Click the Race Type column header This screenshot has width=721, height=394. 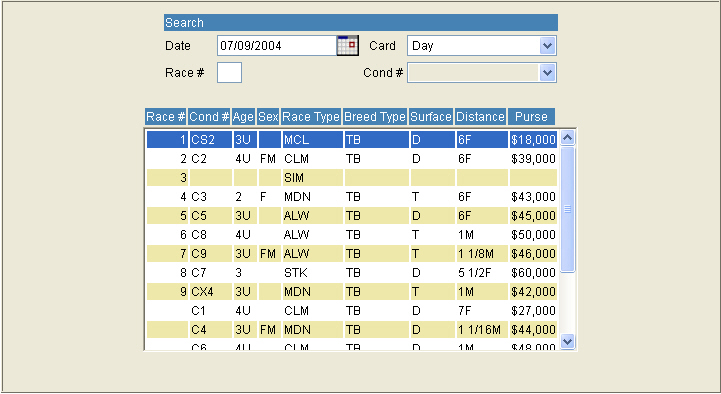311,117
